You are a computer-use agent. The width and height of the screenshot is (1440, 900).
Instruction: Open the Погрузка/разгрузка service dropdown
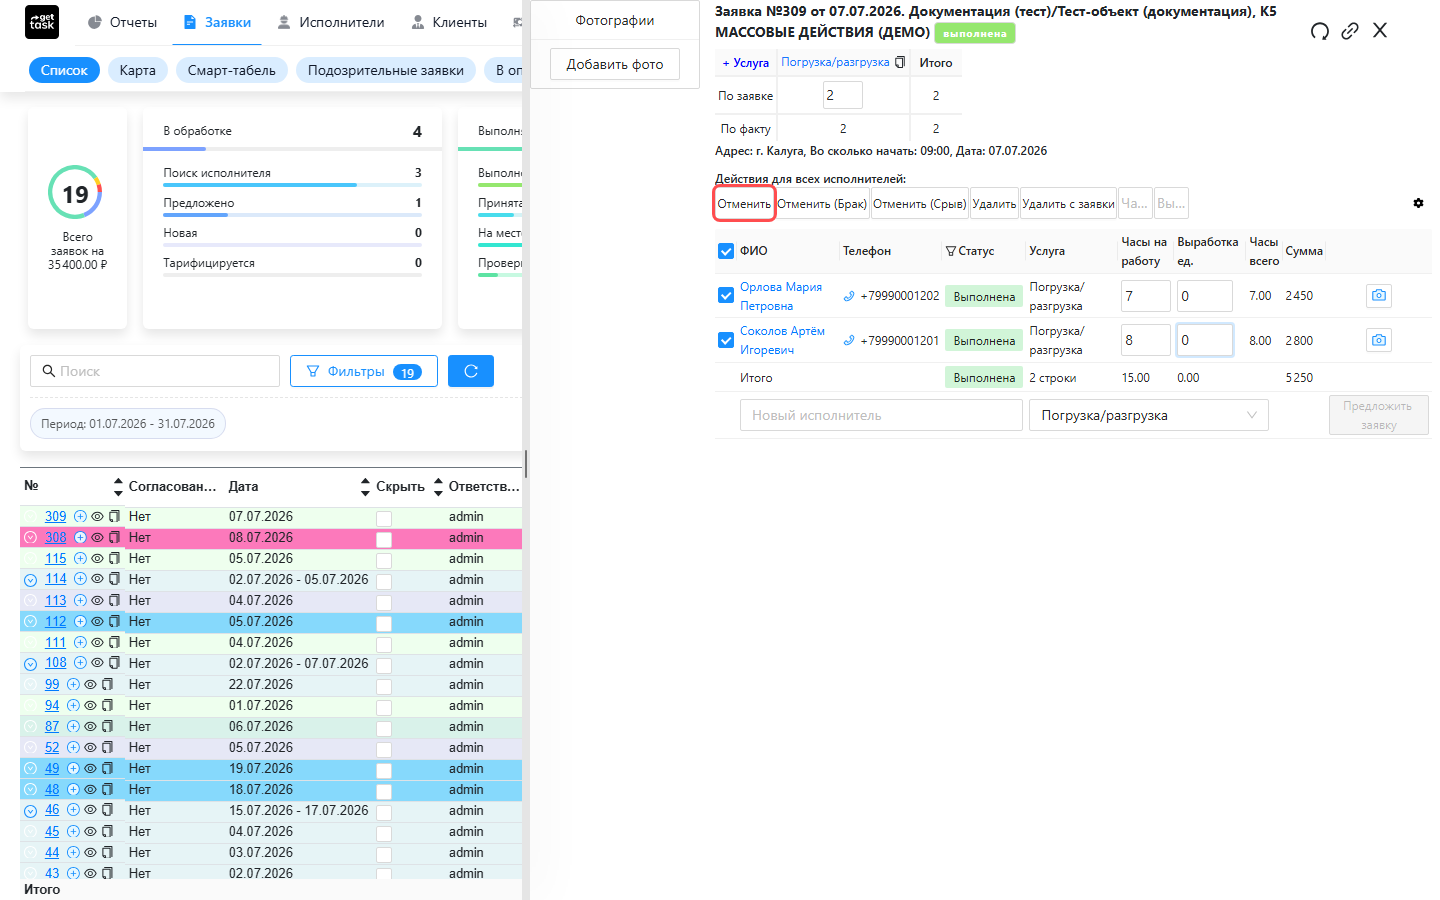(1149, 415)
